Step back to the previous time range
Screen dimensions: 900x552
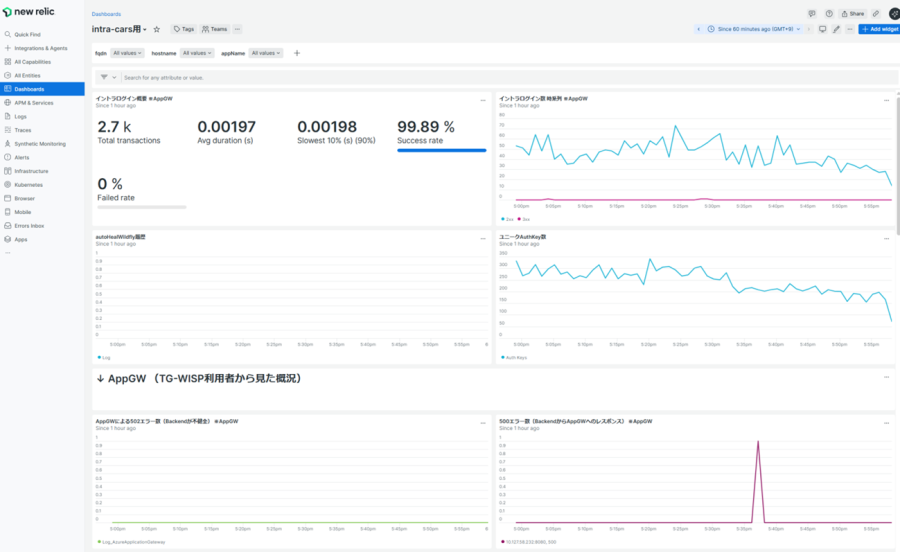[x=698, y=29]
